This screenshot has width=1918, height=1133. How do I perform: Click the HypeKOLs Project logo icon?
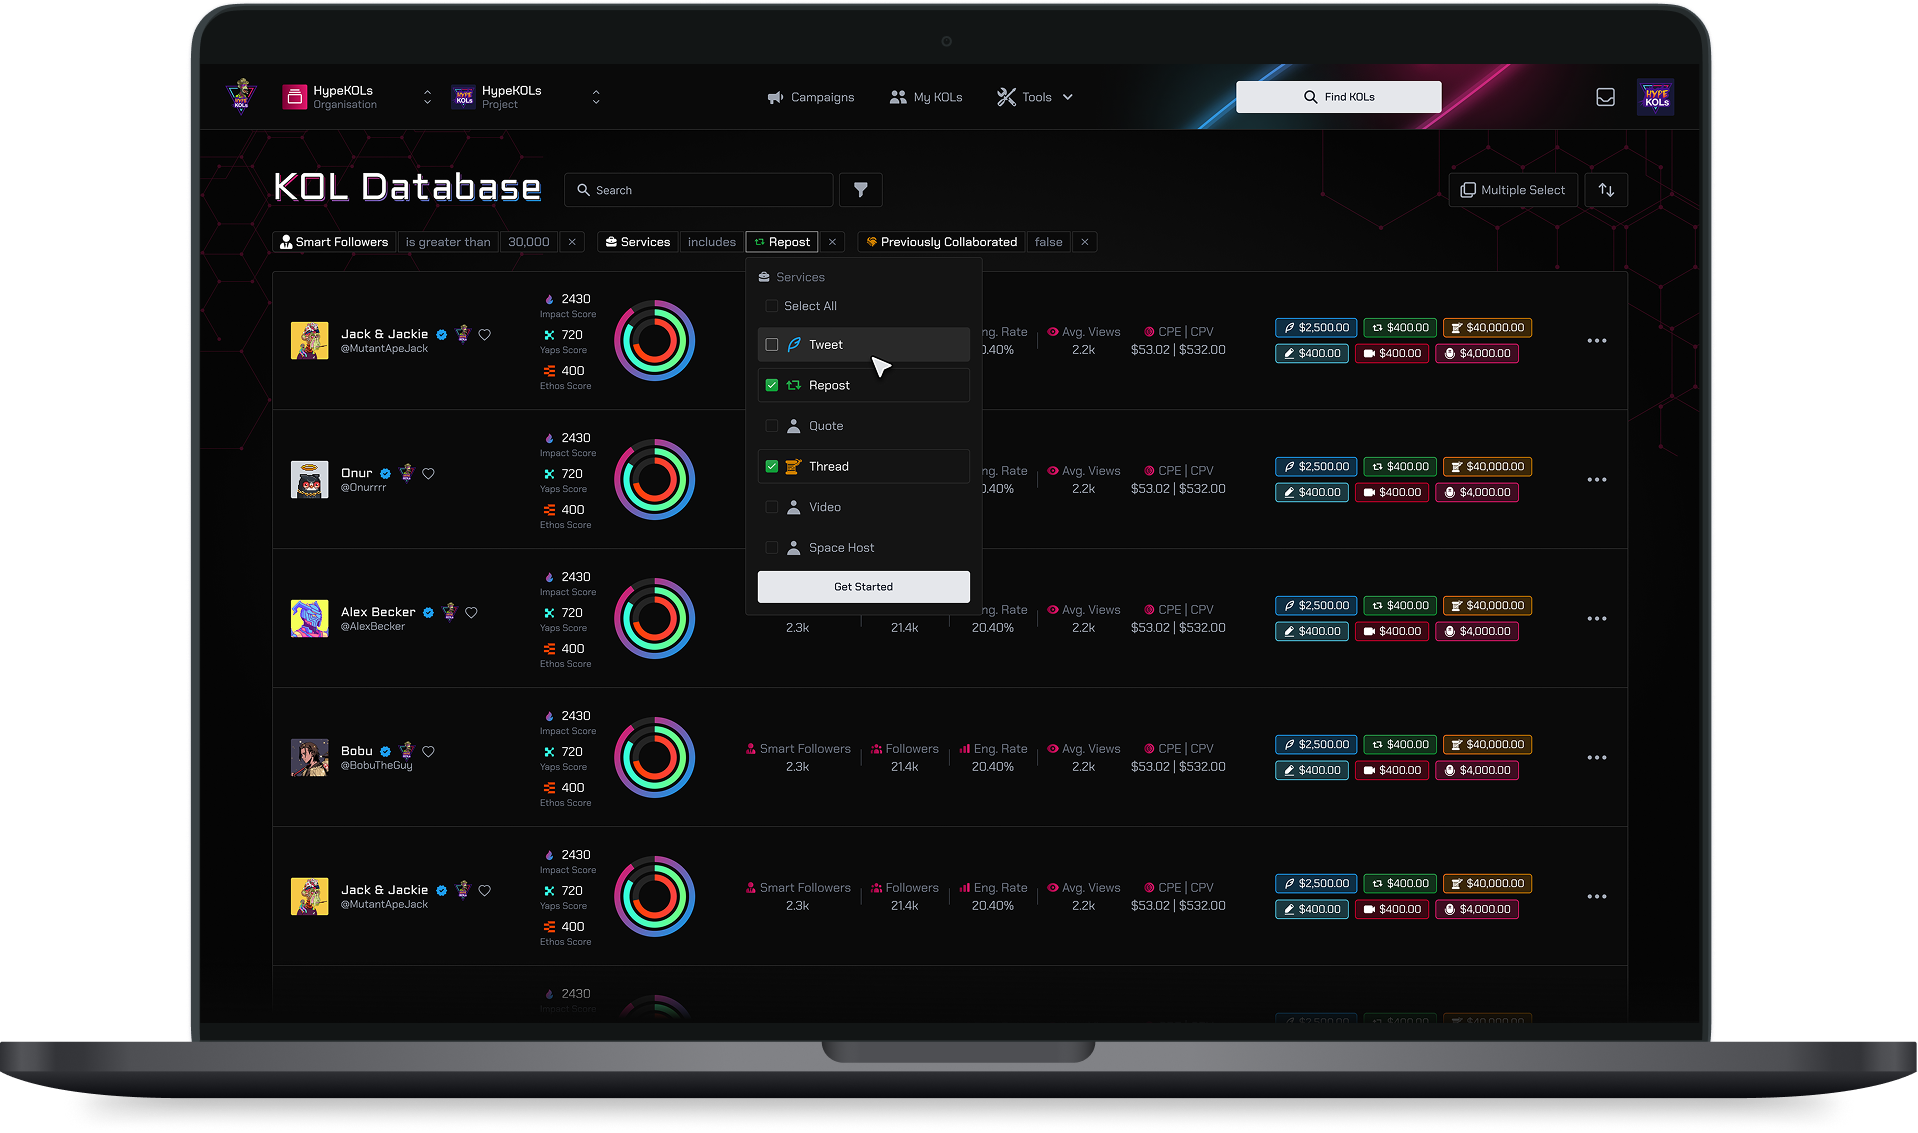tap(463, 97)
